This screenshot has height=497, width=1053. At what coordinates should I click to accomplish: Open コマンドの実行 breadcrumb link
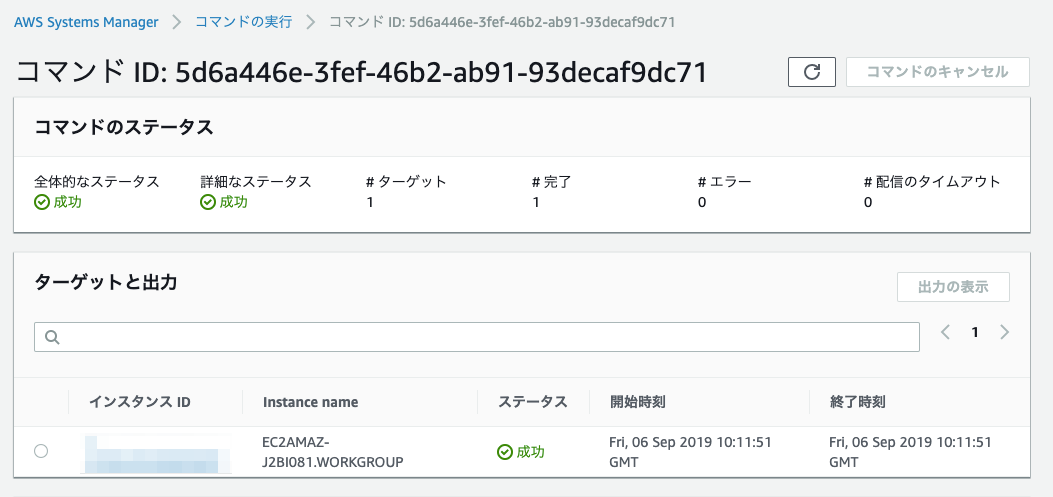pyautogui.click(x=243, y=21)
